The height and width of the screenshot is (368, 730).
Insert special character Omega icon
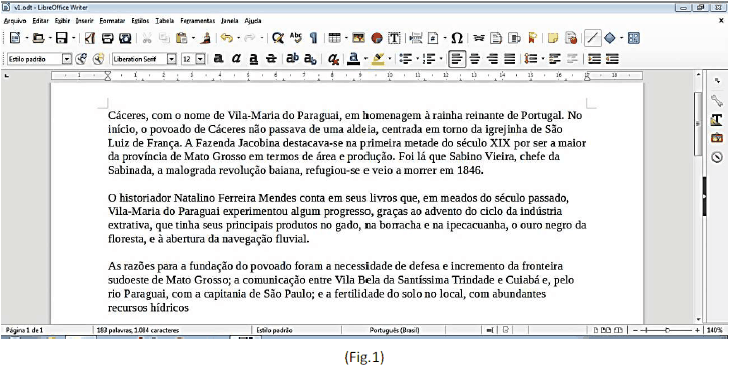(x=457, y=38)
